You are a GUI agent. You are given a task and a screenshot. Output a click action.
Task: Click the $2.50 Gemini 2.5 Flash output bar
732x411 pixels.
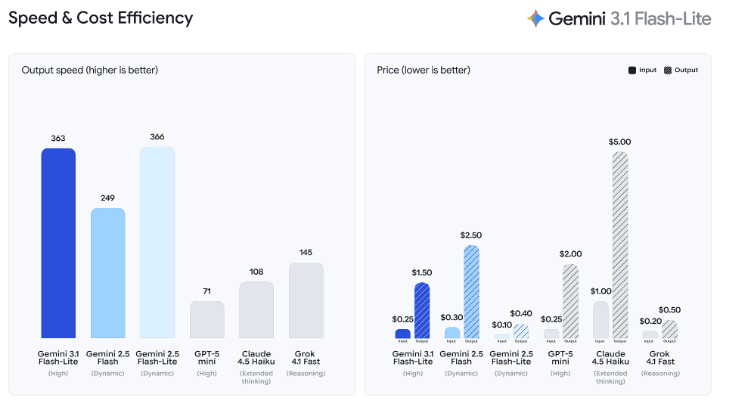click(x=472, y=292)
